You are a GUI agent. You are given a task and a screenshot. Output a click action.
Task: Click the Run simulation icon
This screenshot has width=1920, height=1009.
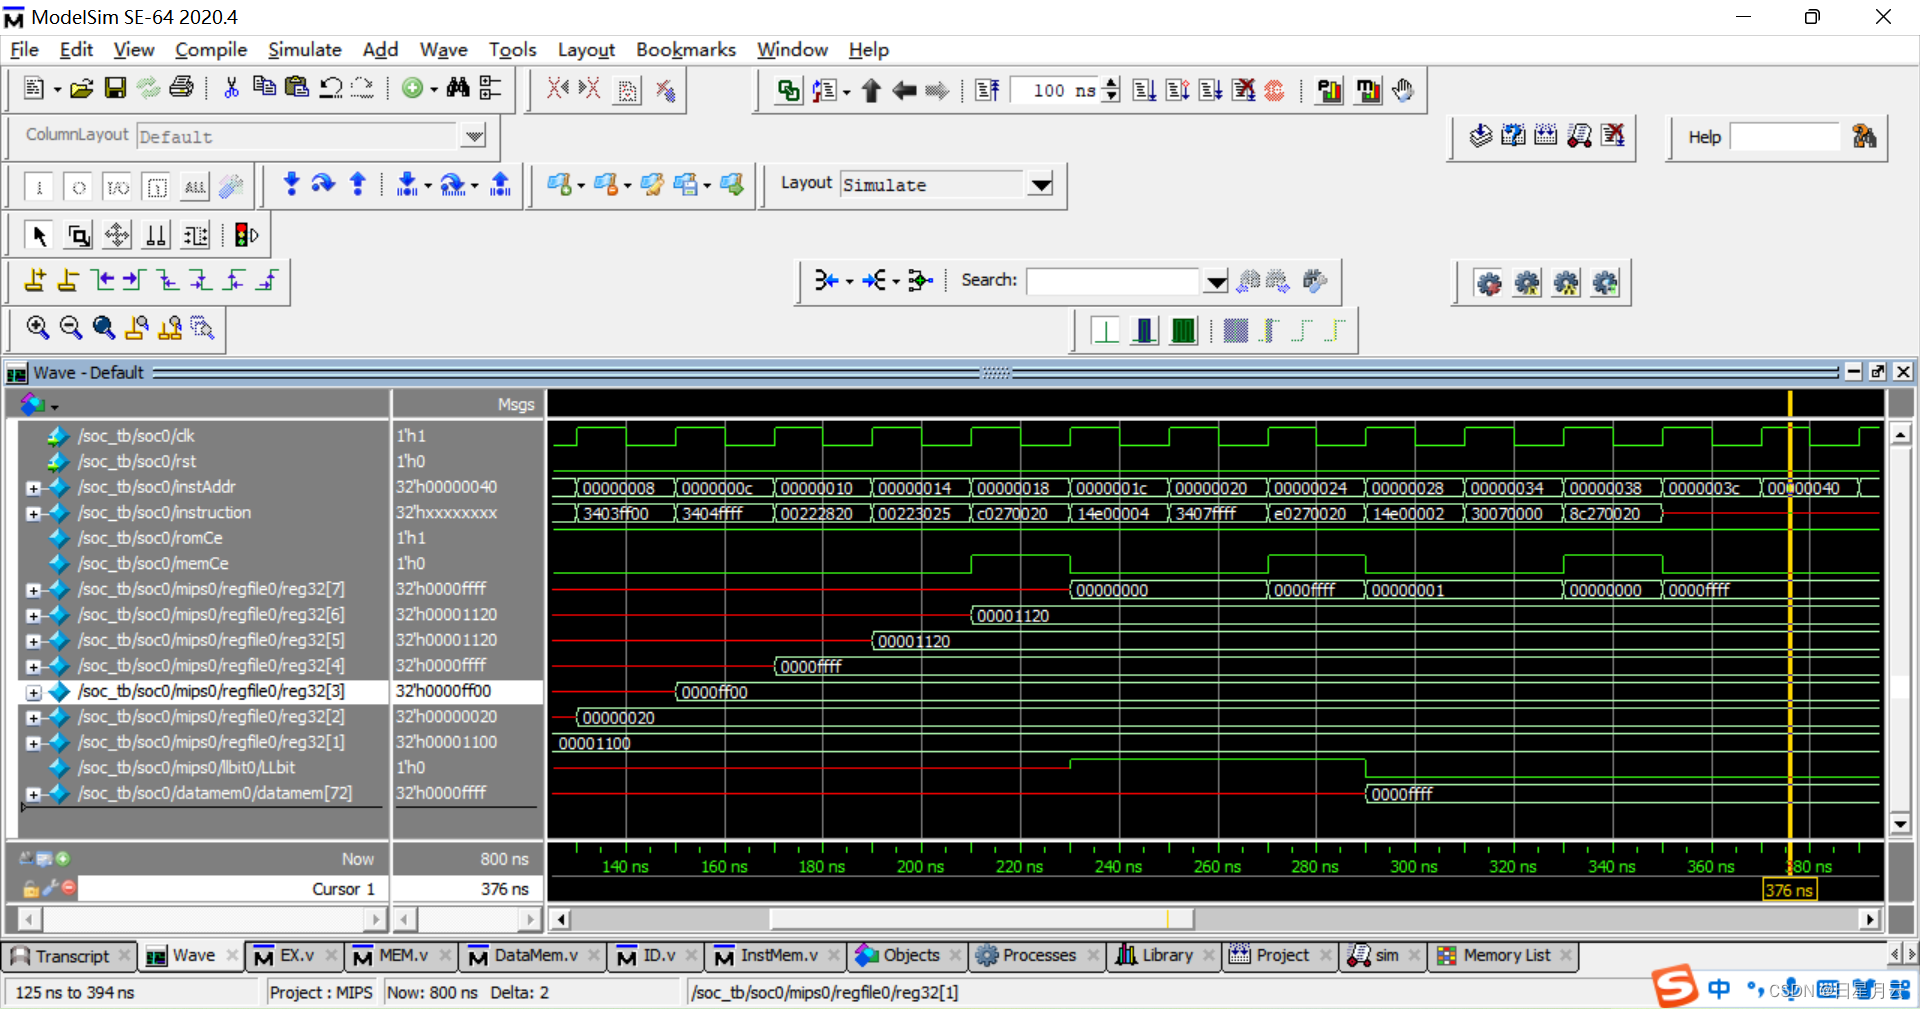[x=1145, y=90]
